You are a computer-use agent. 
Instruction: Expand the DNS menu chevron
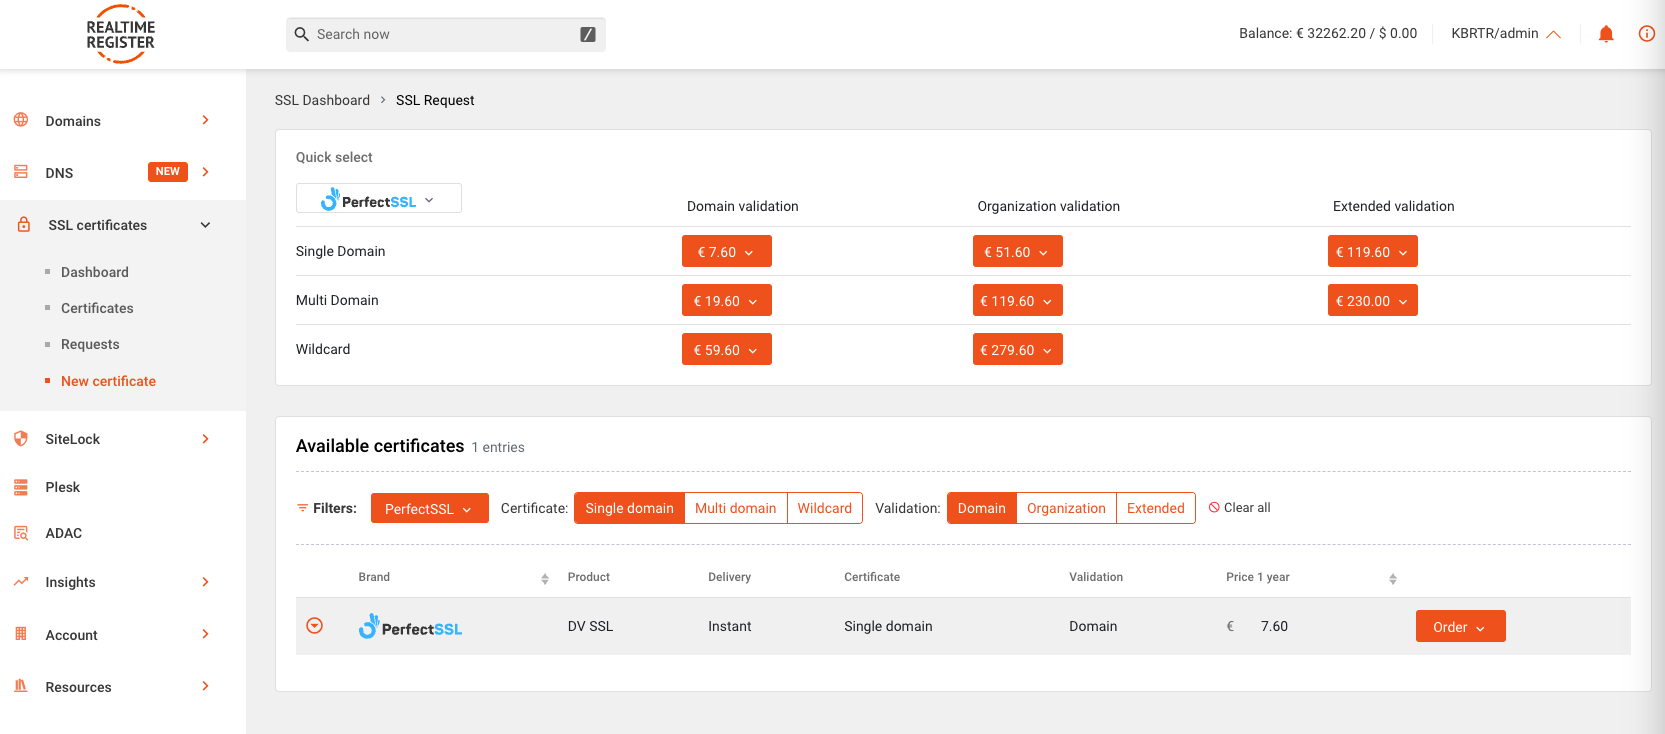click(205, 172)
